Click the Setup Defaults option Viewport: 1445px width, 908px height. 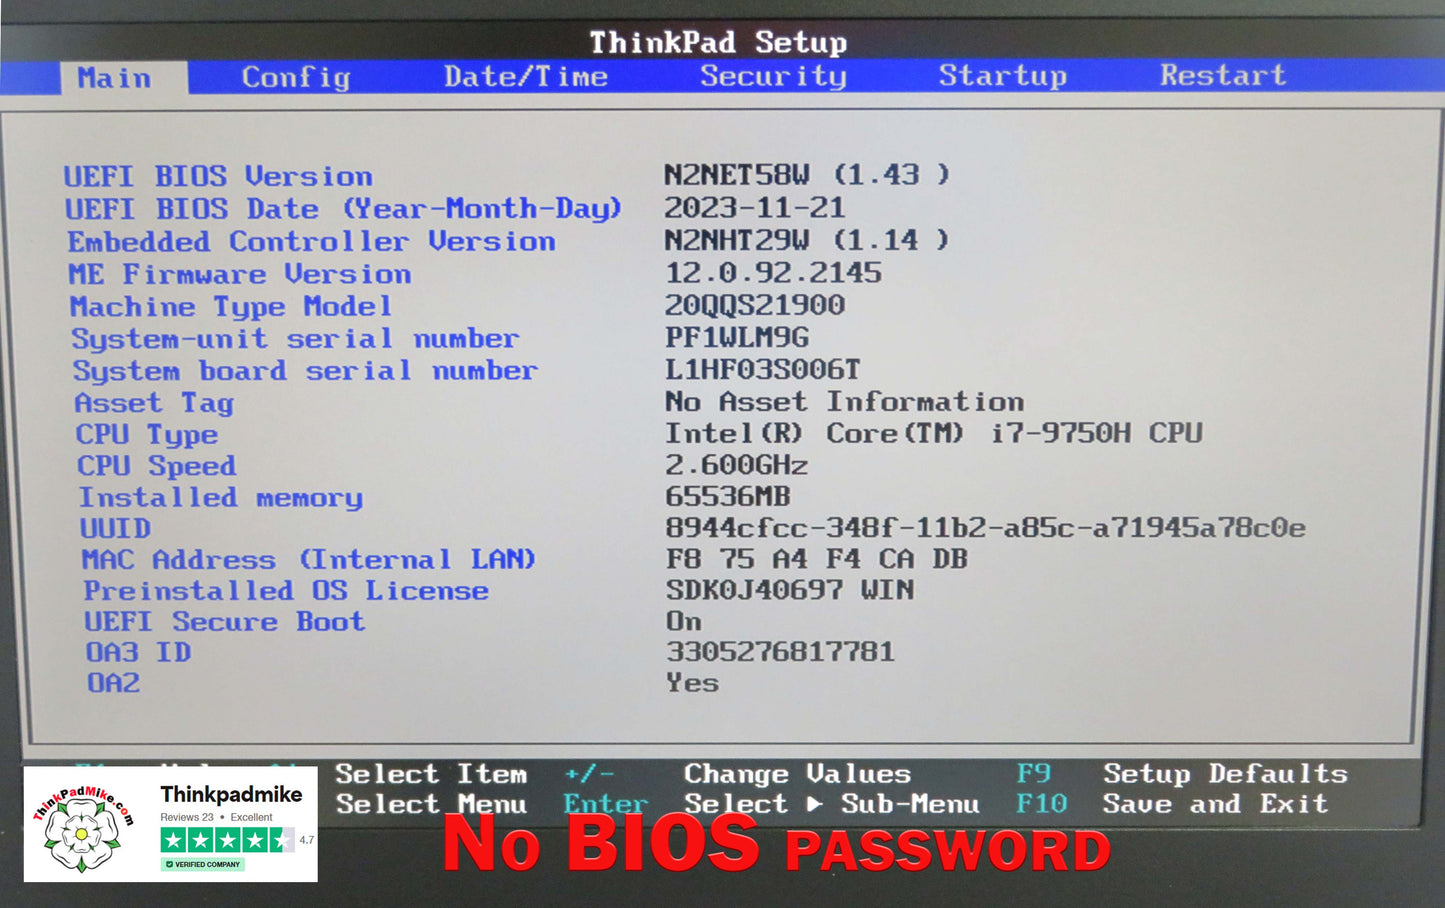1226,774
